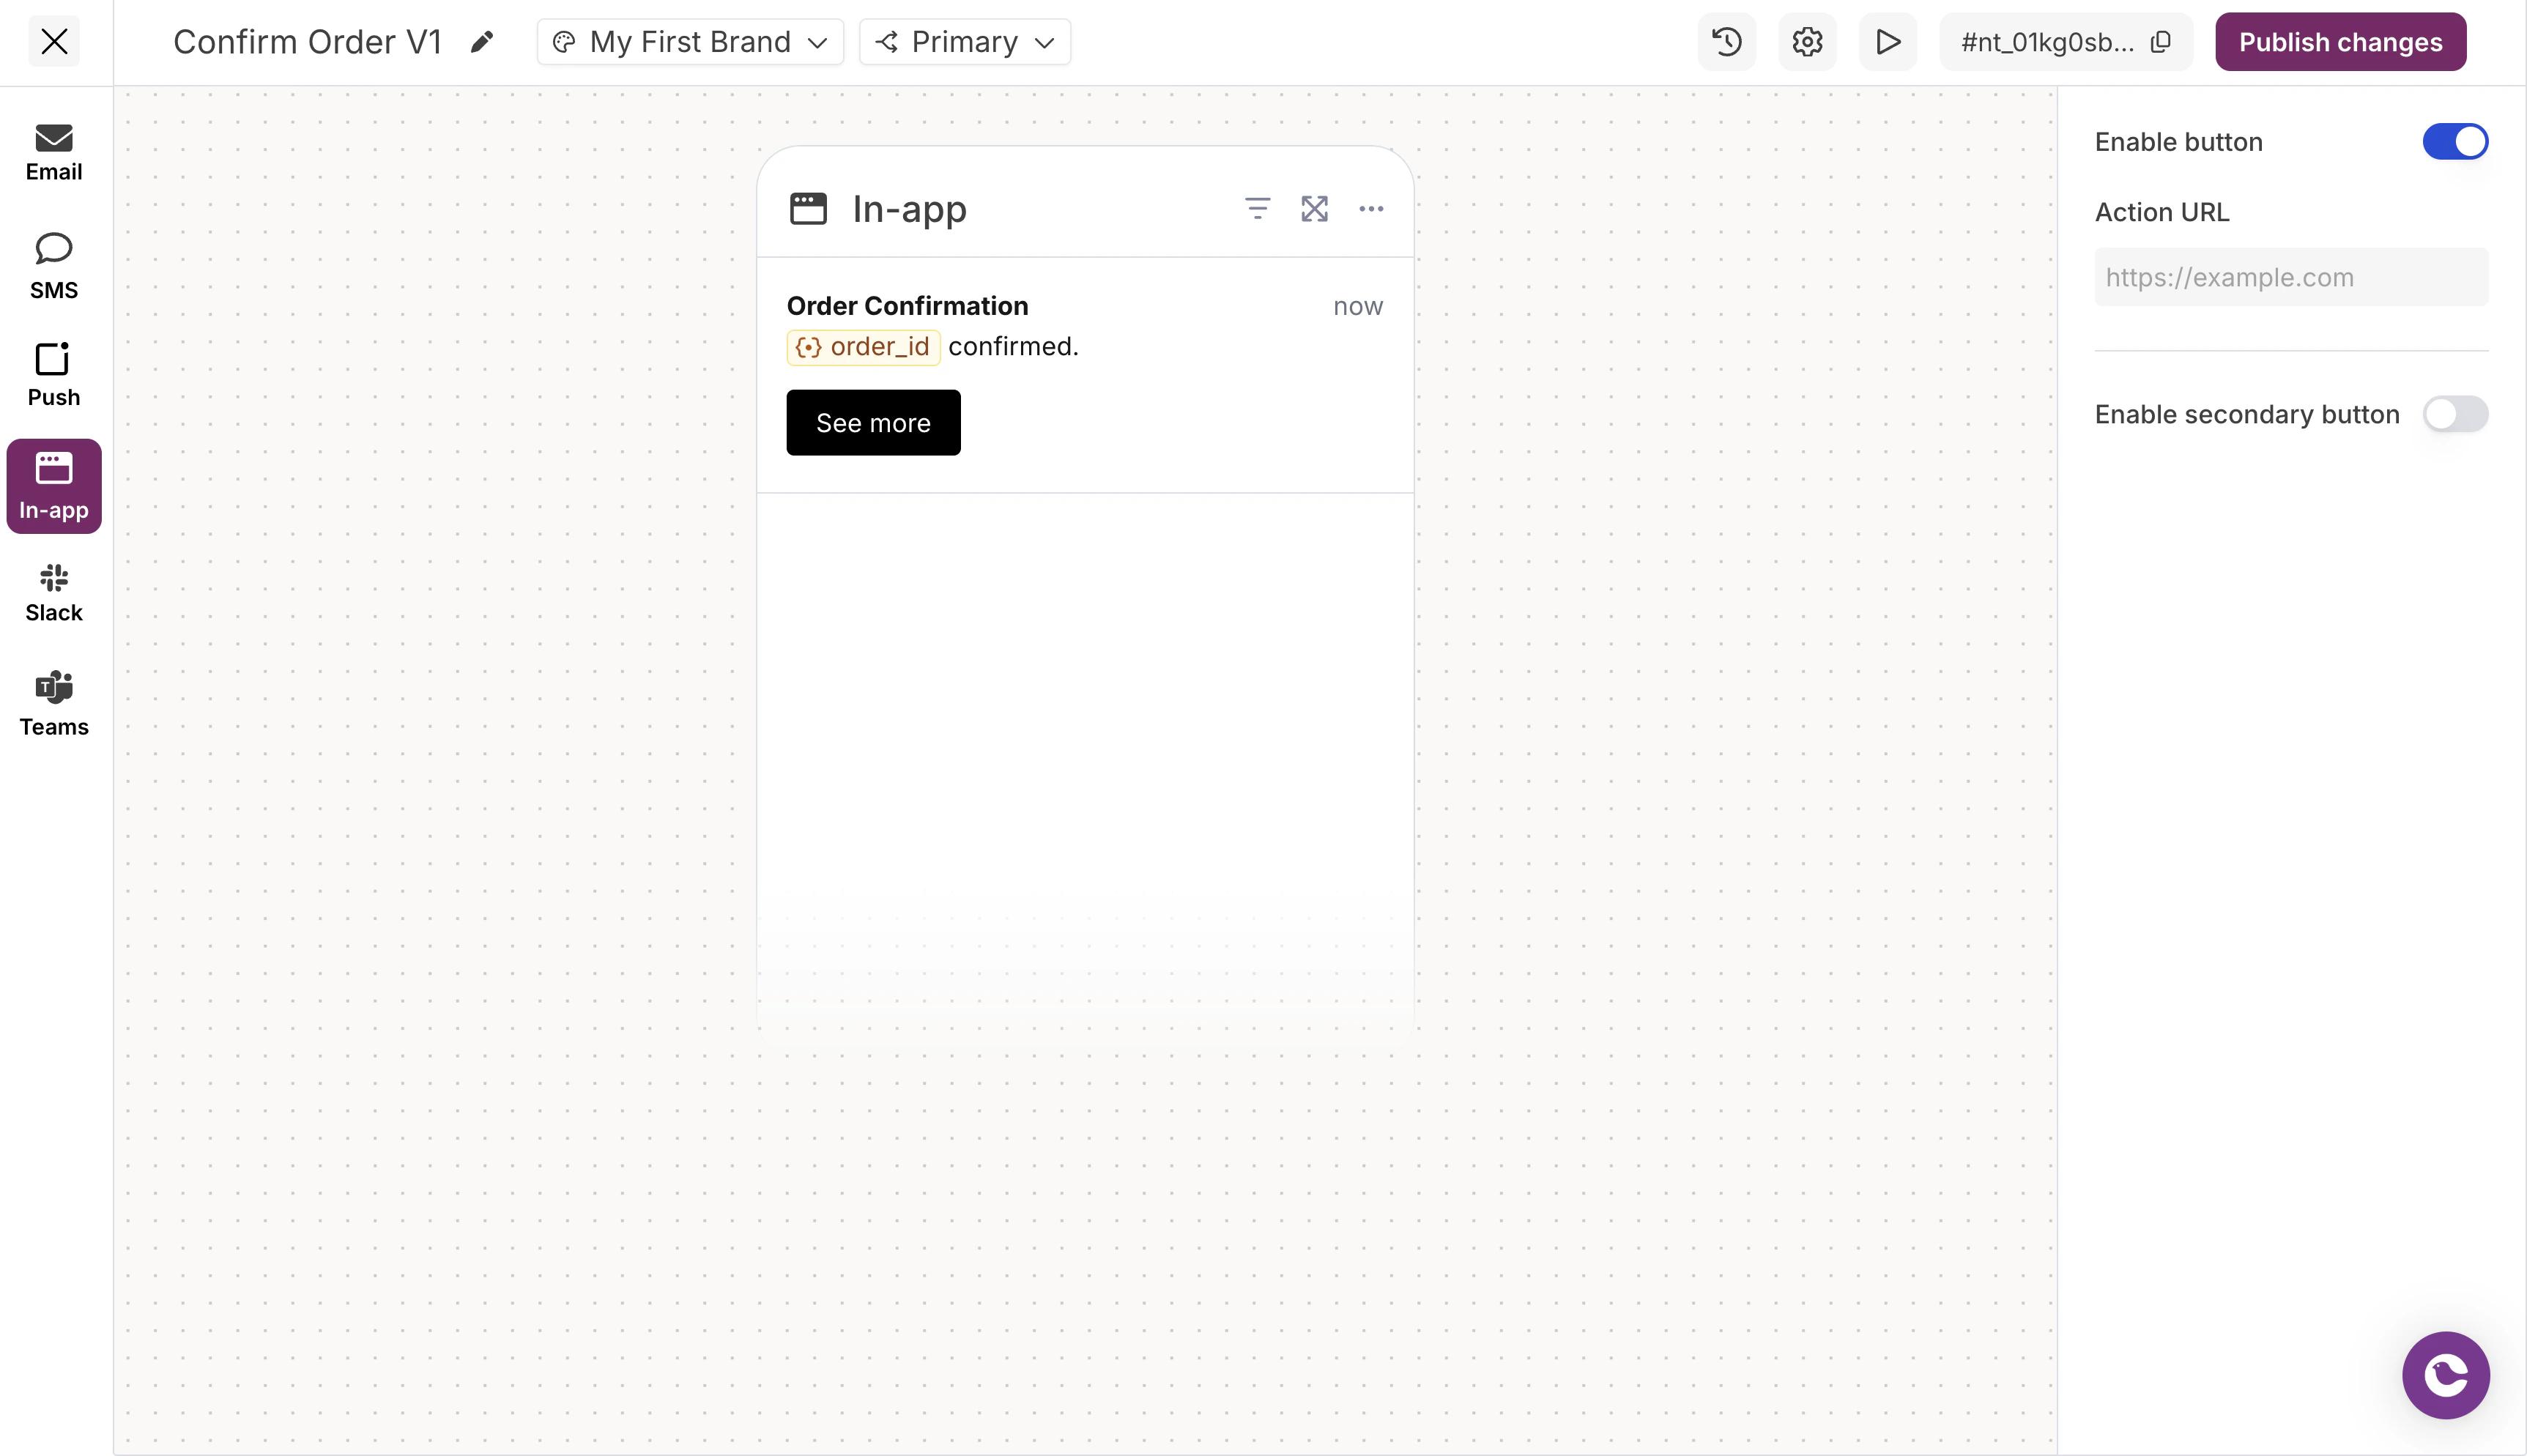Expand the In-app preview card
Image resolution: width=2527 pixels, height=1456 pixels.
(1314, 209)
